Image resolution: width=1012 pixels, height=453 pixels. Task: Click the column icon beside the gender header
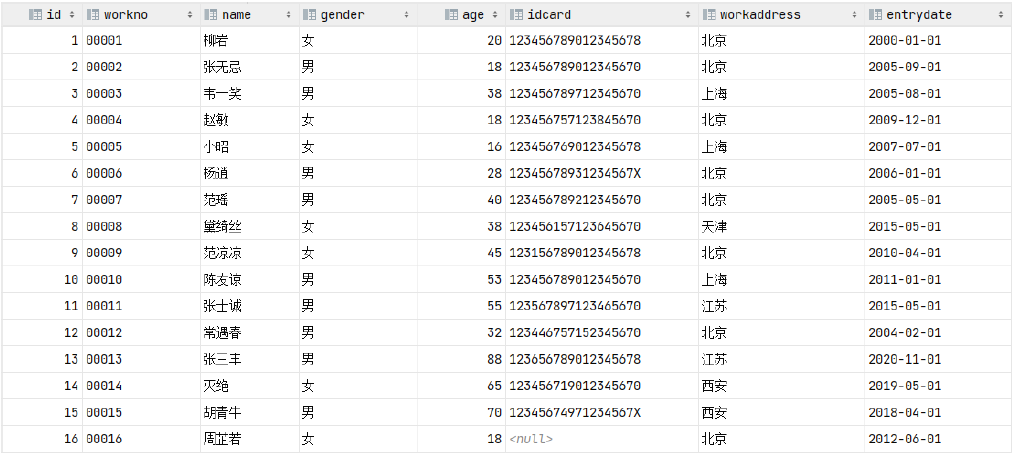308,15
